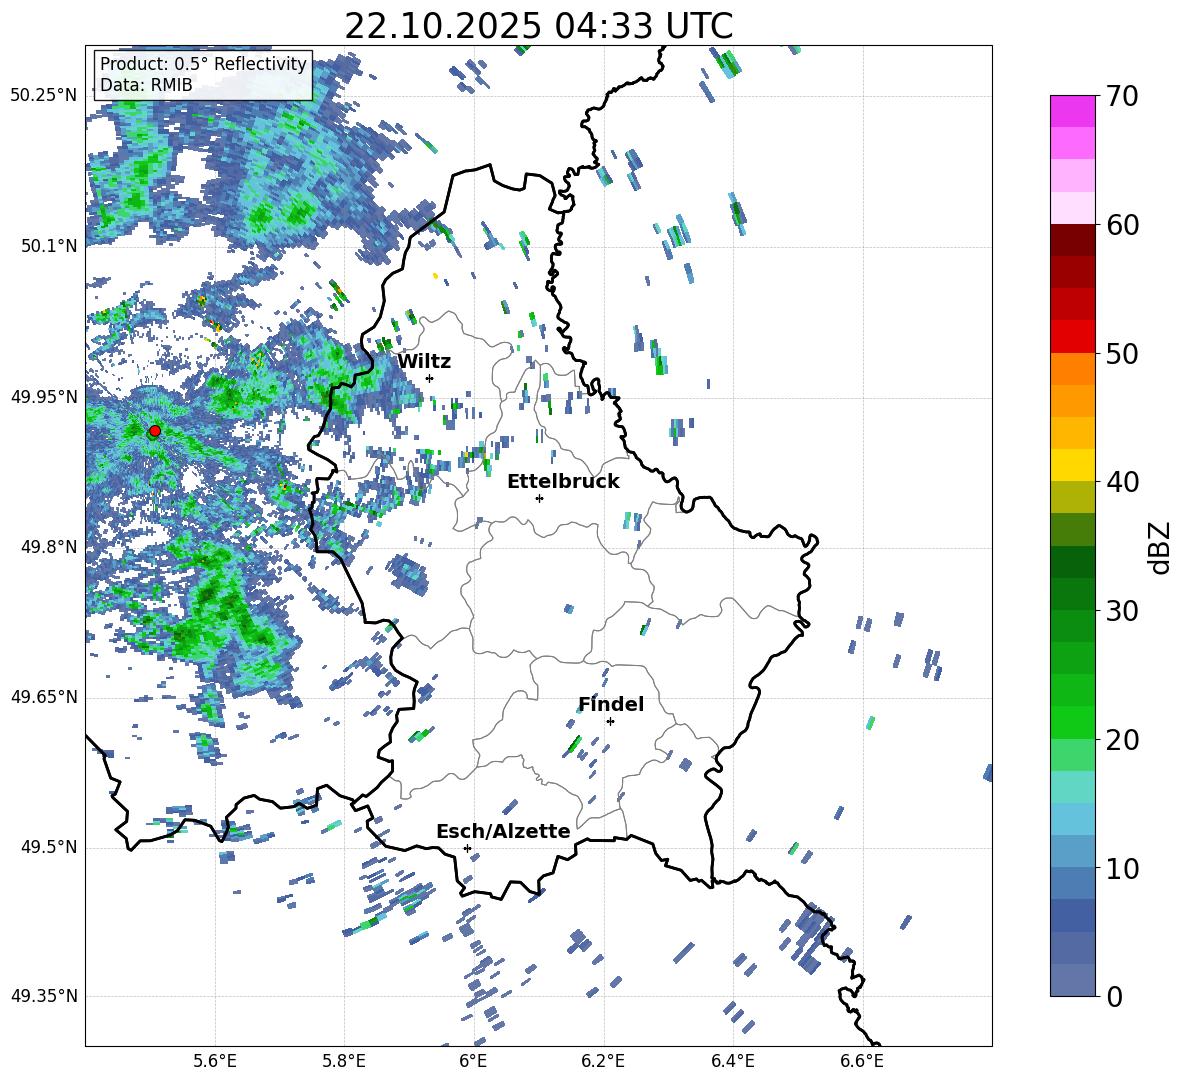The width and height of the screenshot is (1184, 1081).
Task: Click the yellow colorbar segment at 40
Action: [1073, 465]
